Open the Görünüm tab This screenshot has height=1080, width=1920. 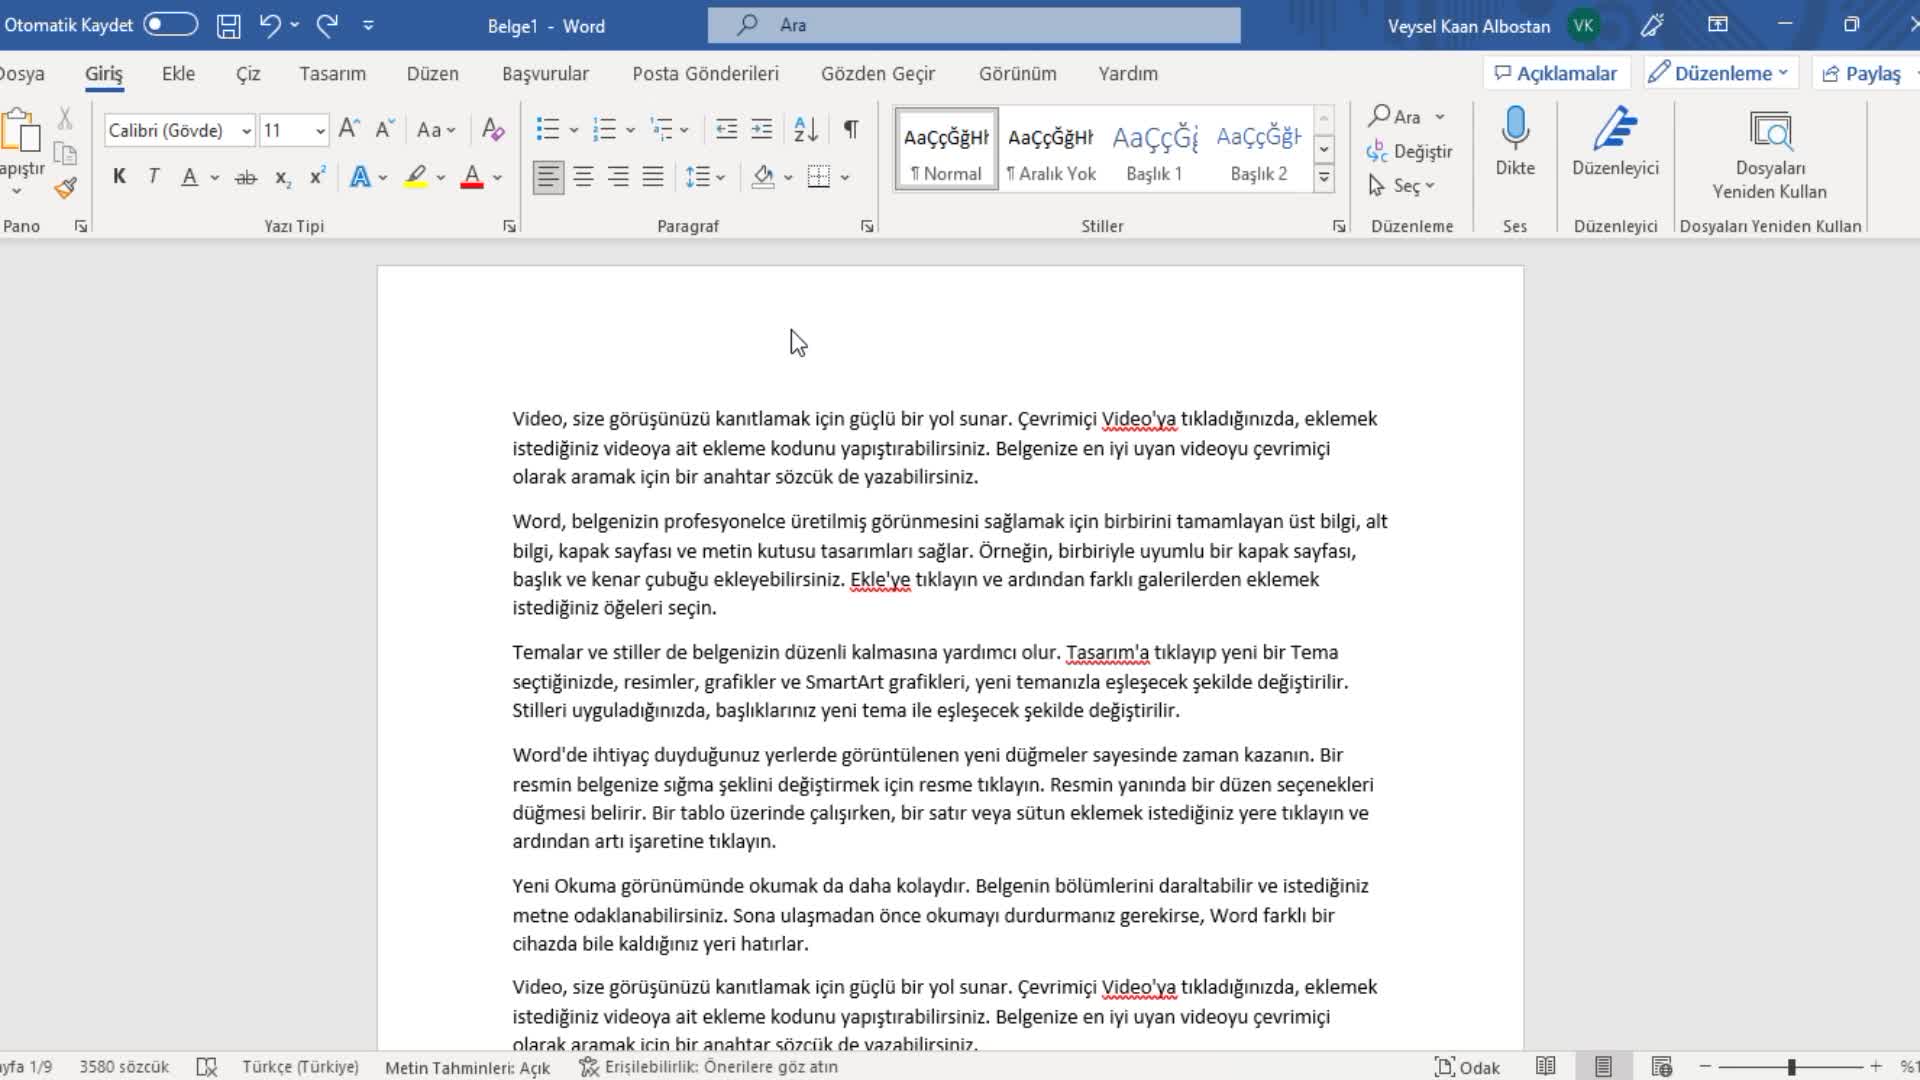click(x=1017, y=73)
